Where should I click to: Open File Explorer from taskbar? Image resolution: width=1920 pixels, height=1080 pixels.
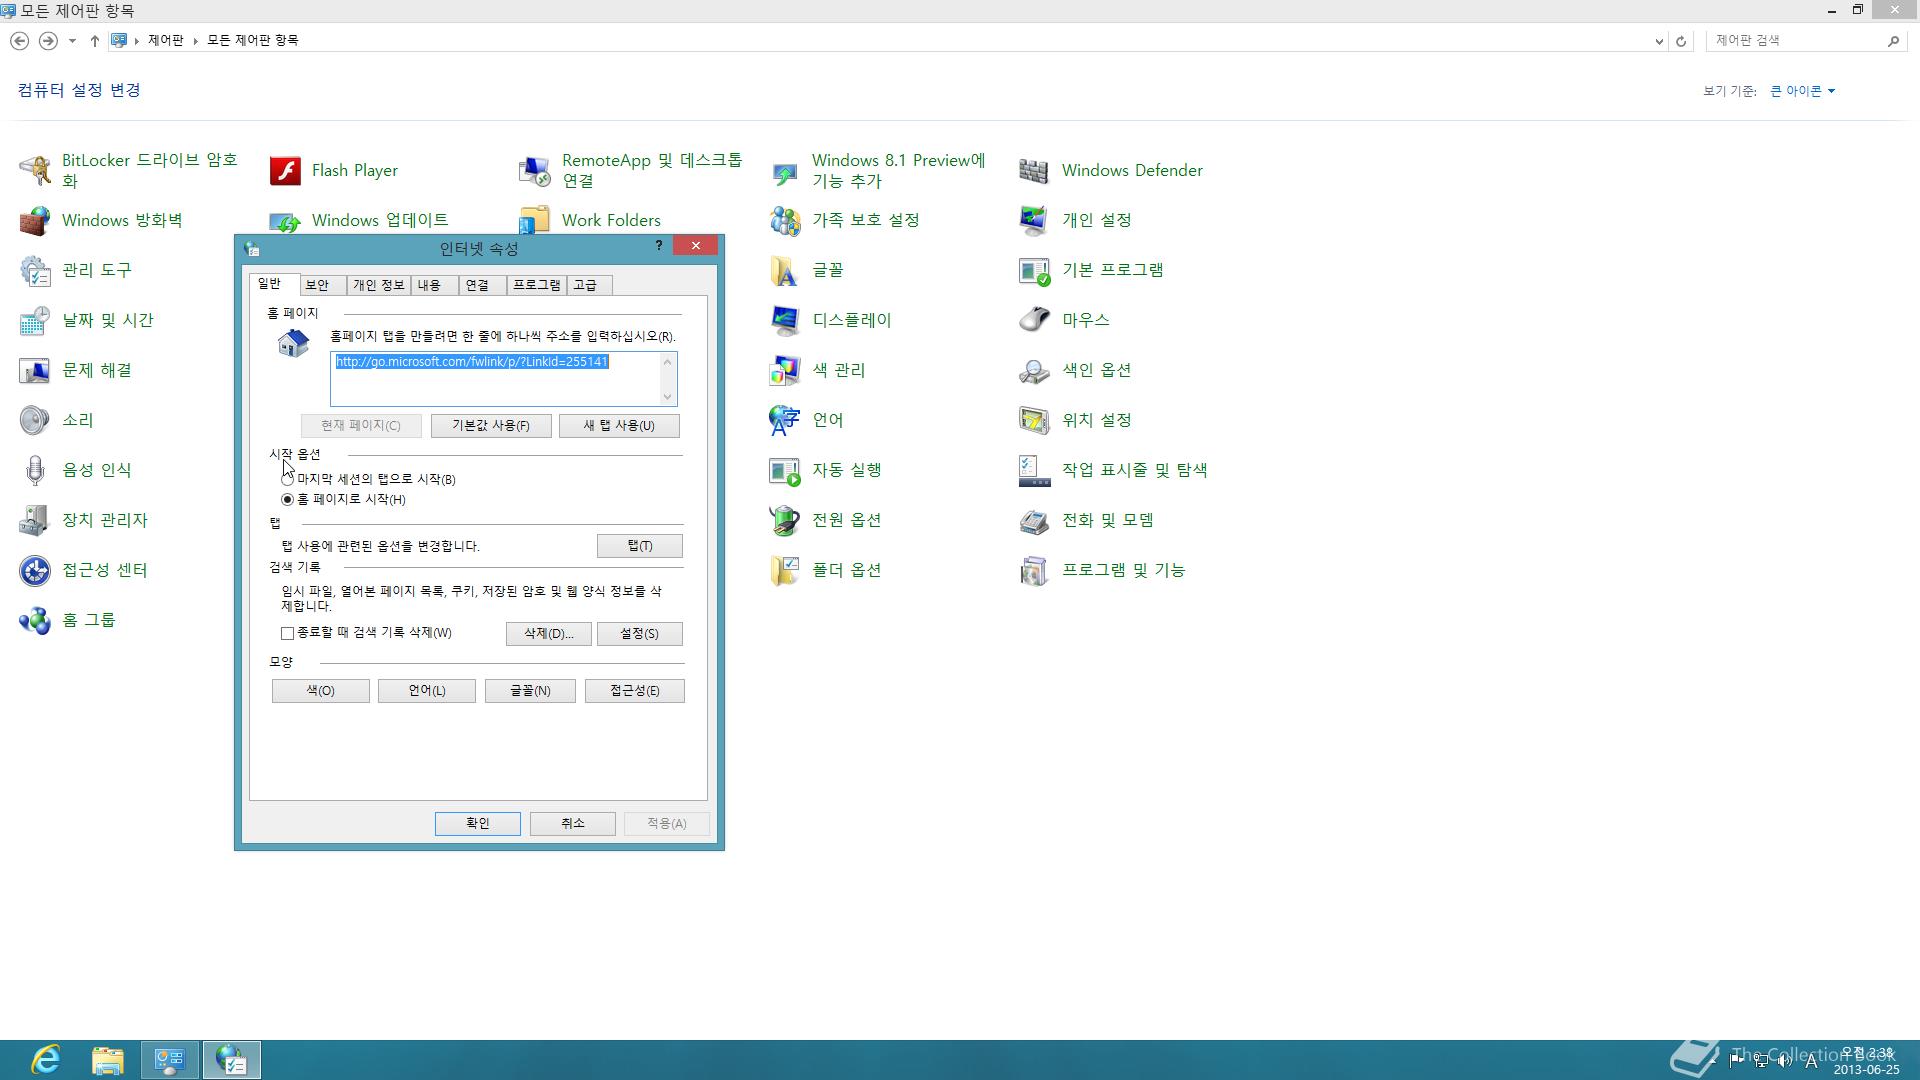click(x=108, y=1060)
